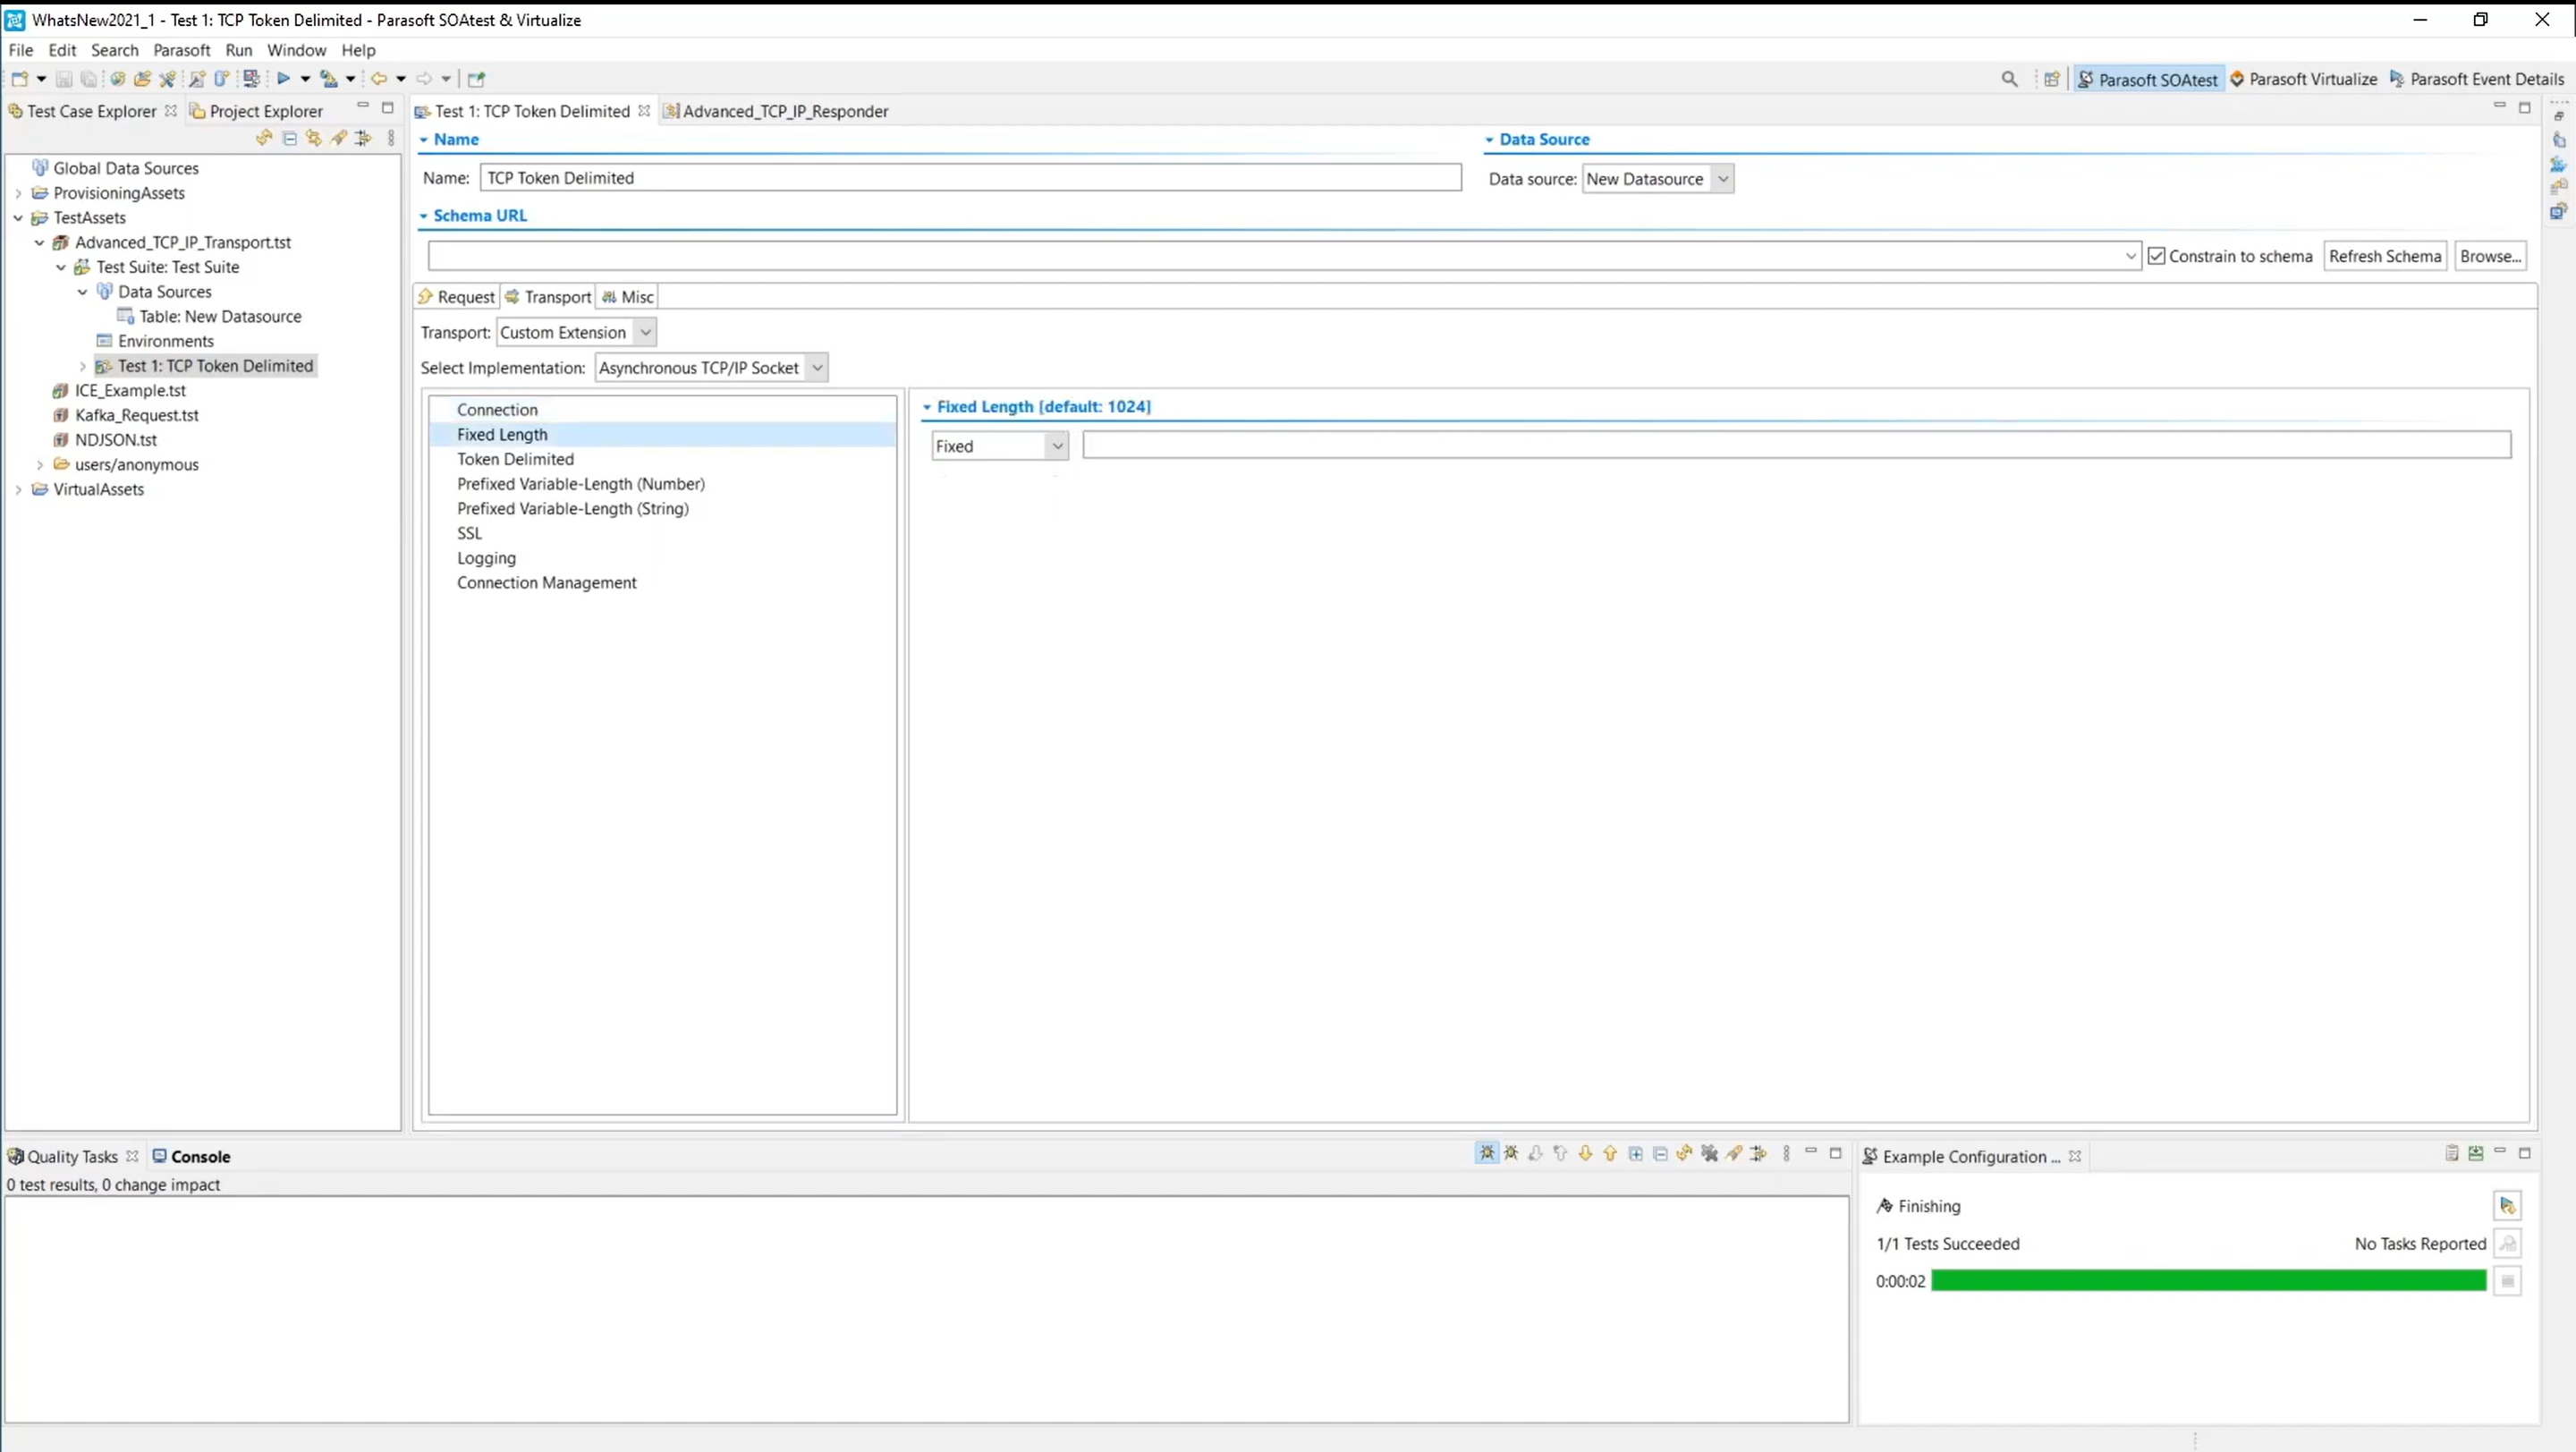Click the yellow up arrow in Quality Tasks toolbar
2576x1452 pixels.
[1610, 1153]
